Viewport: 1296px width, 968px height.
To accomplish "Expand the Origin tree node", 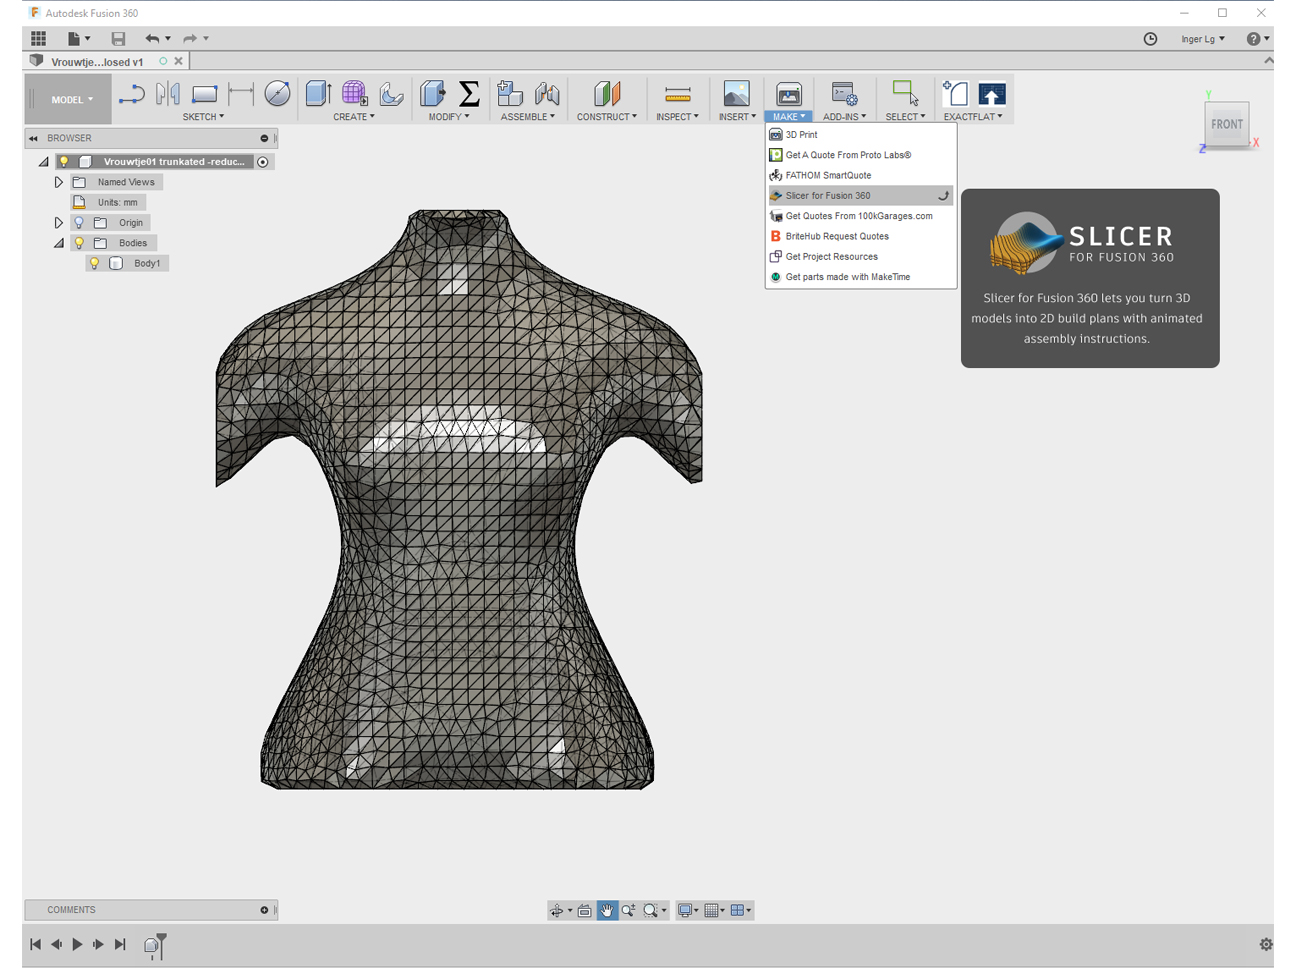I will [x=59, y=223].
